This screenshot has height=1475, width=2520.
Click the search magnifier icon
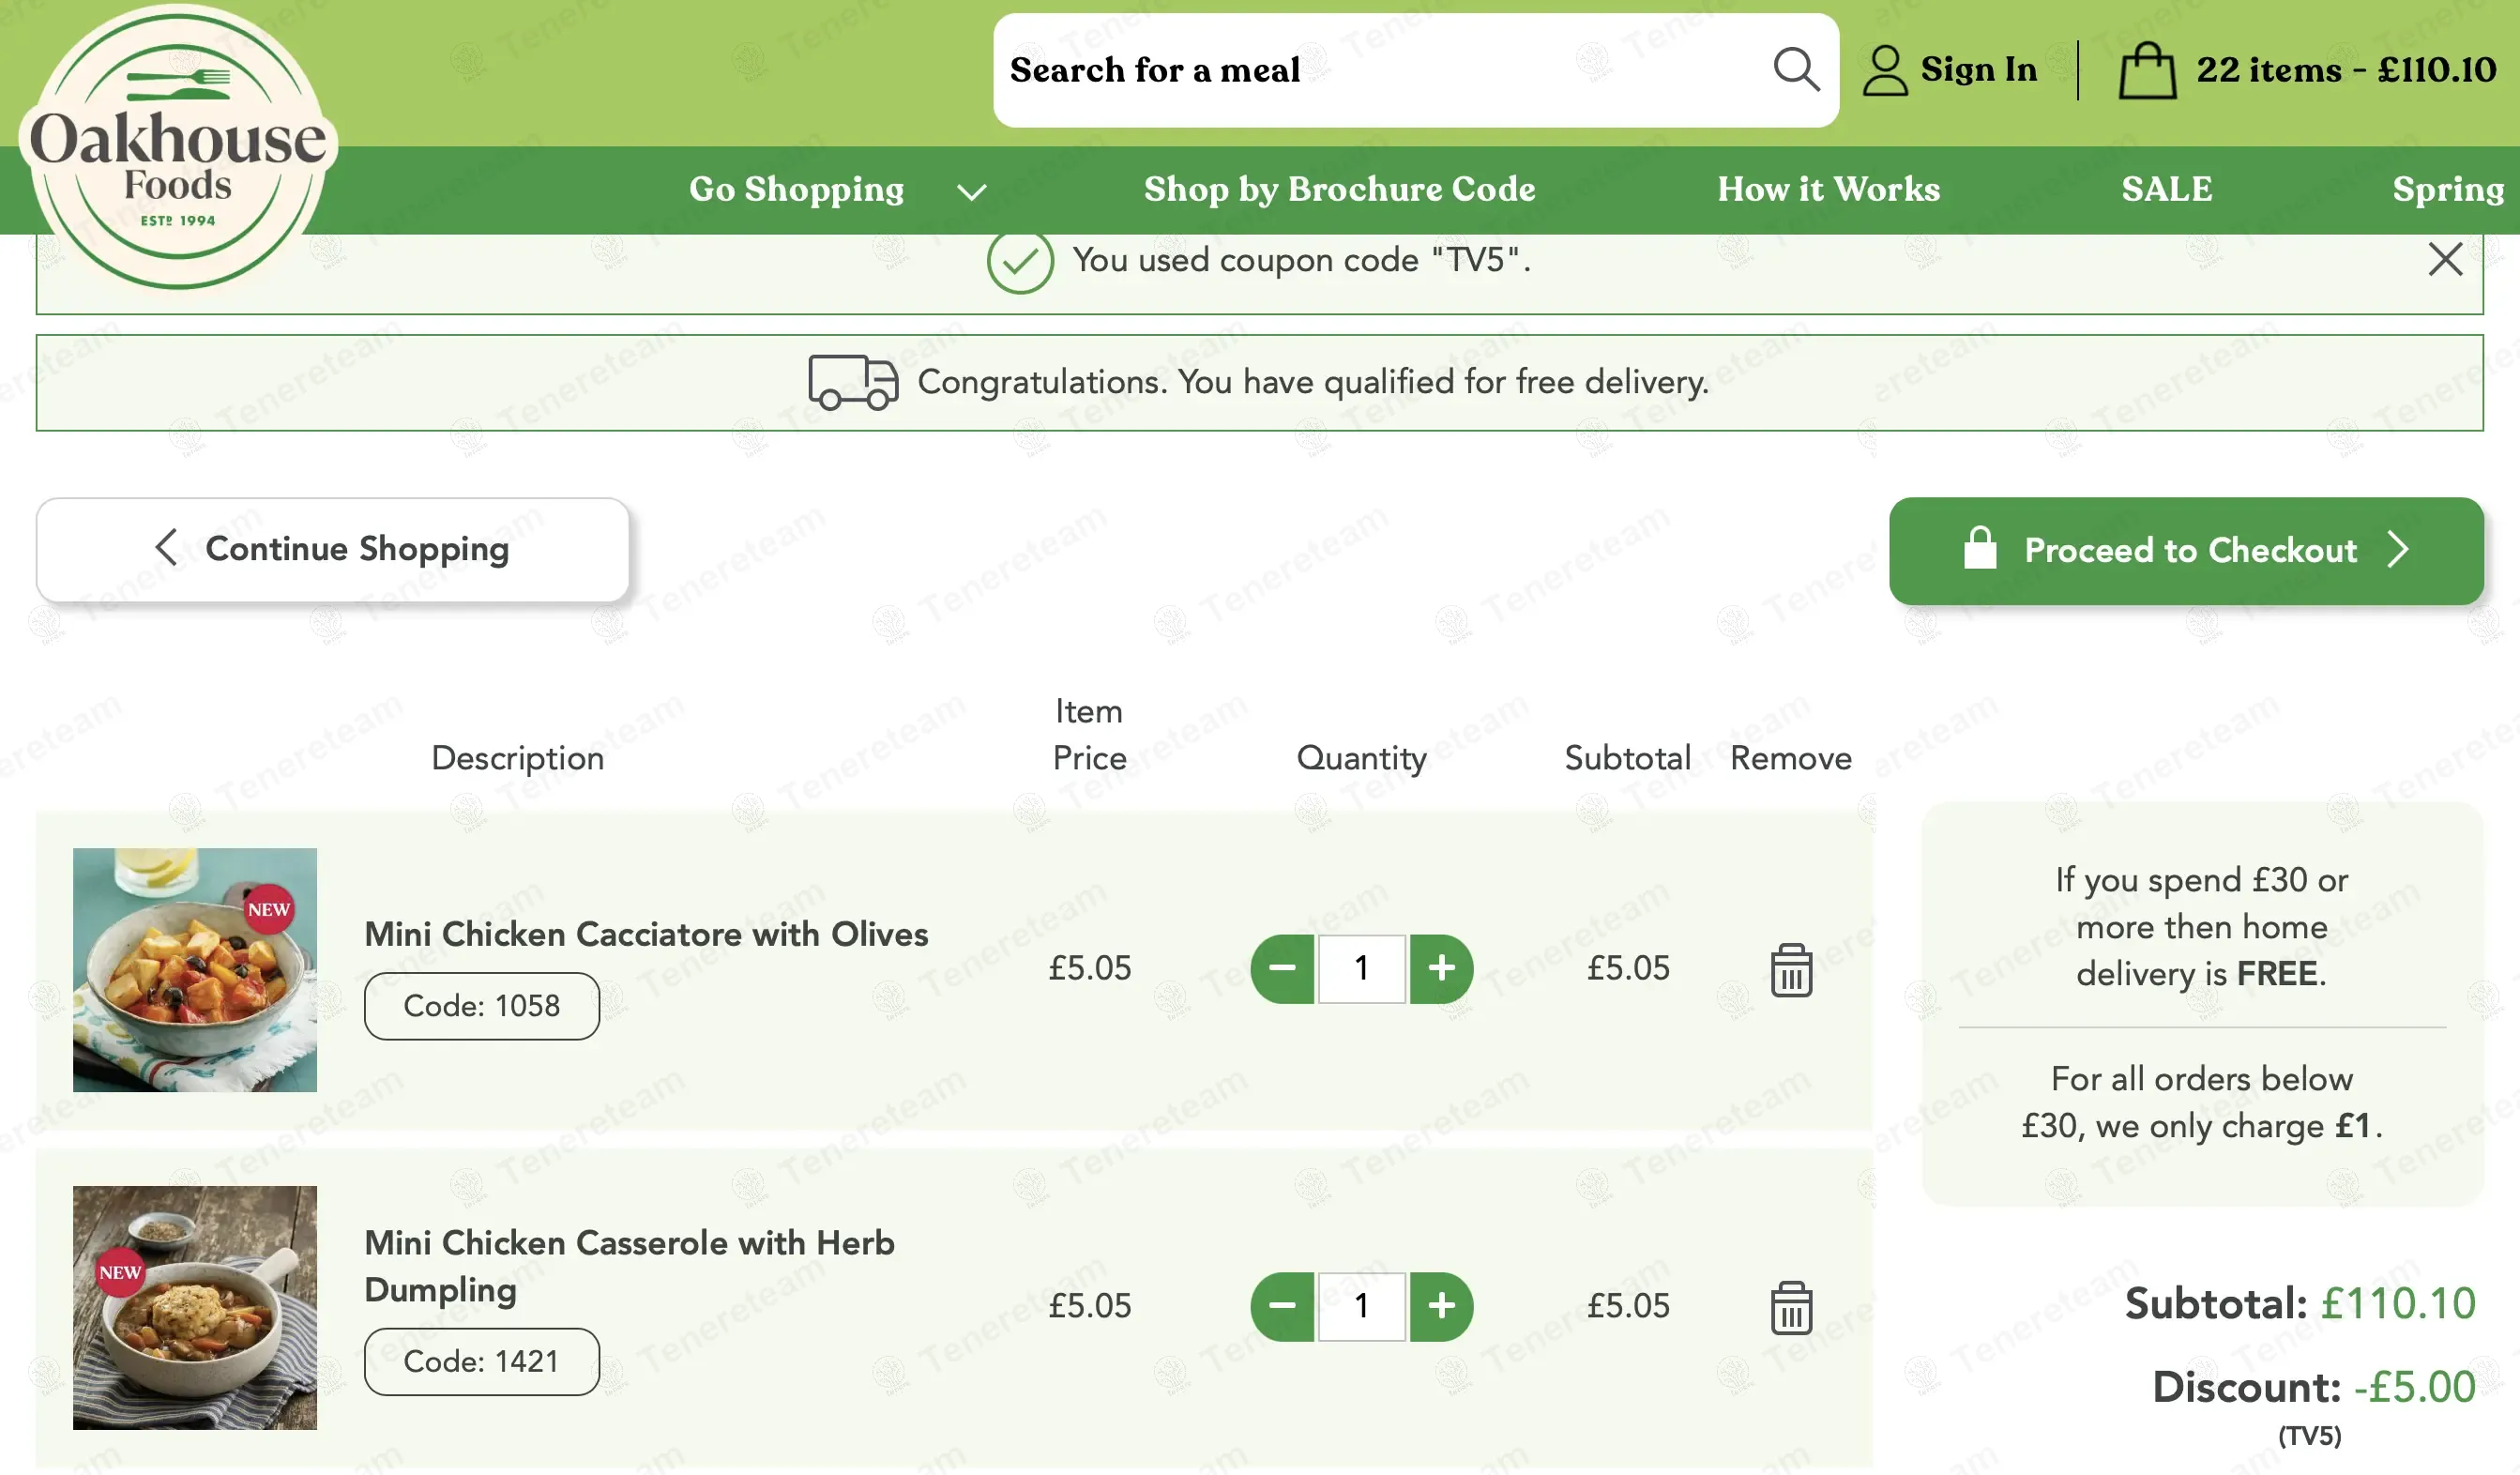click(1796, 70)
